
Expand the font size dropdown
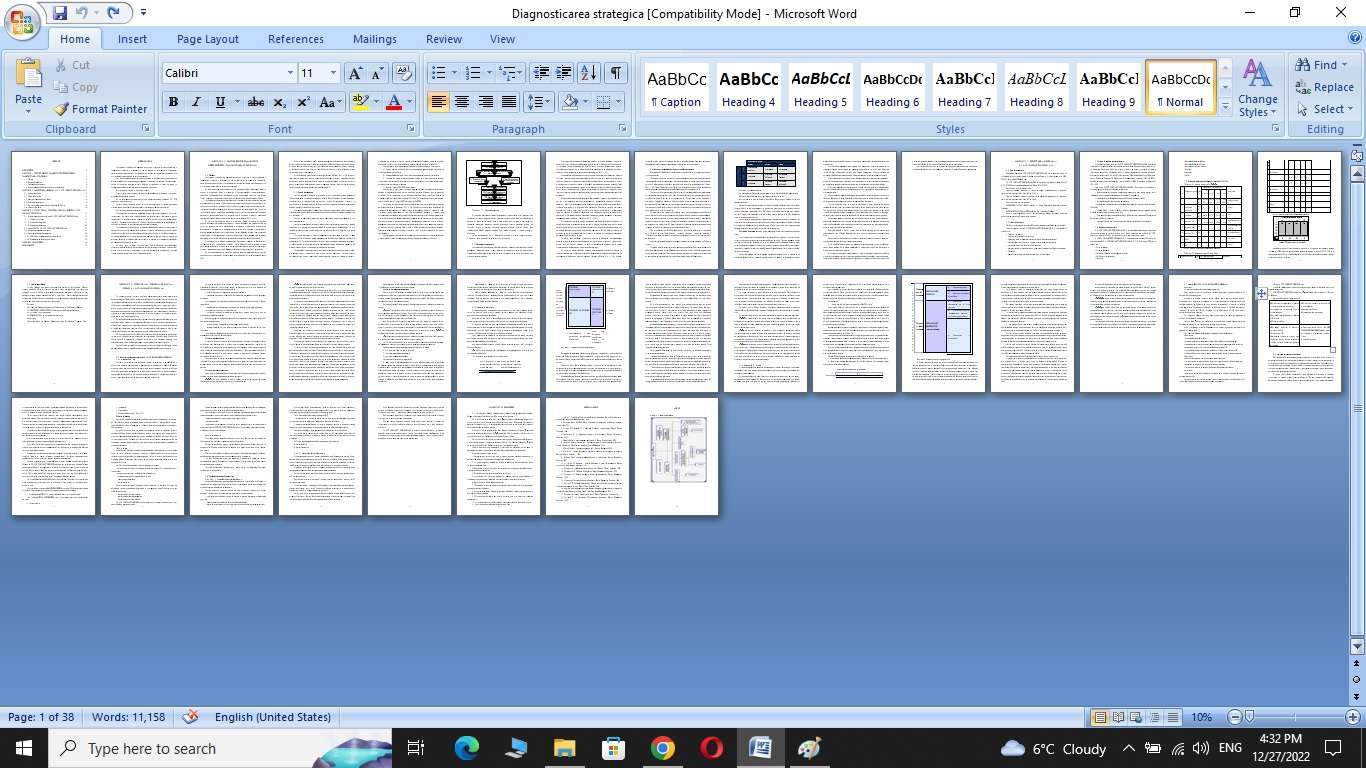[333, 73]
